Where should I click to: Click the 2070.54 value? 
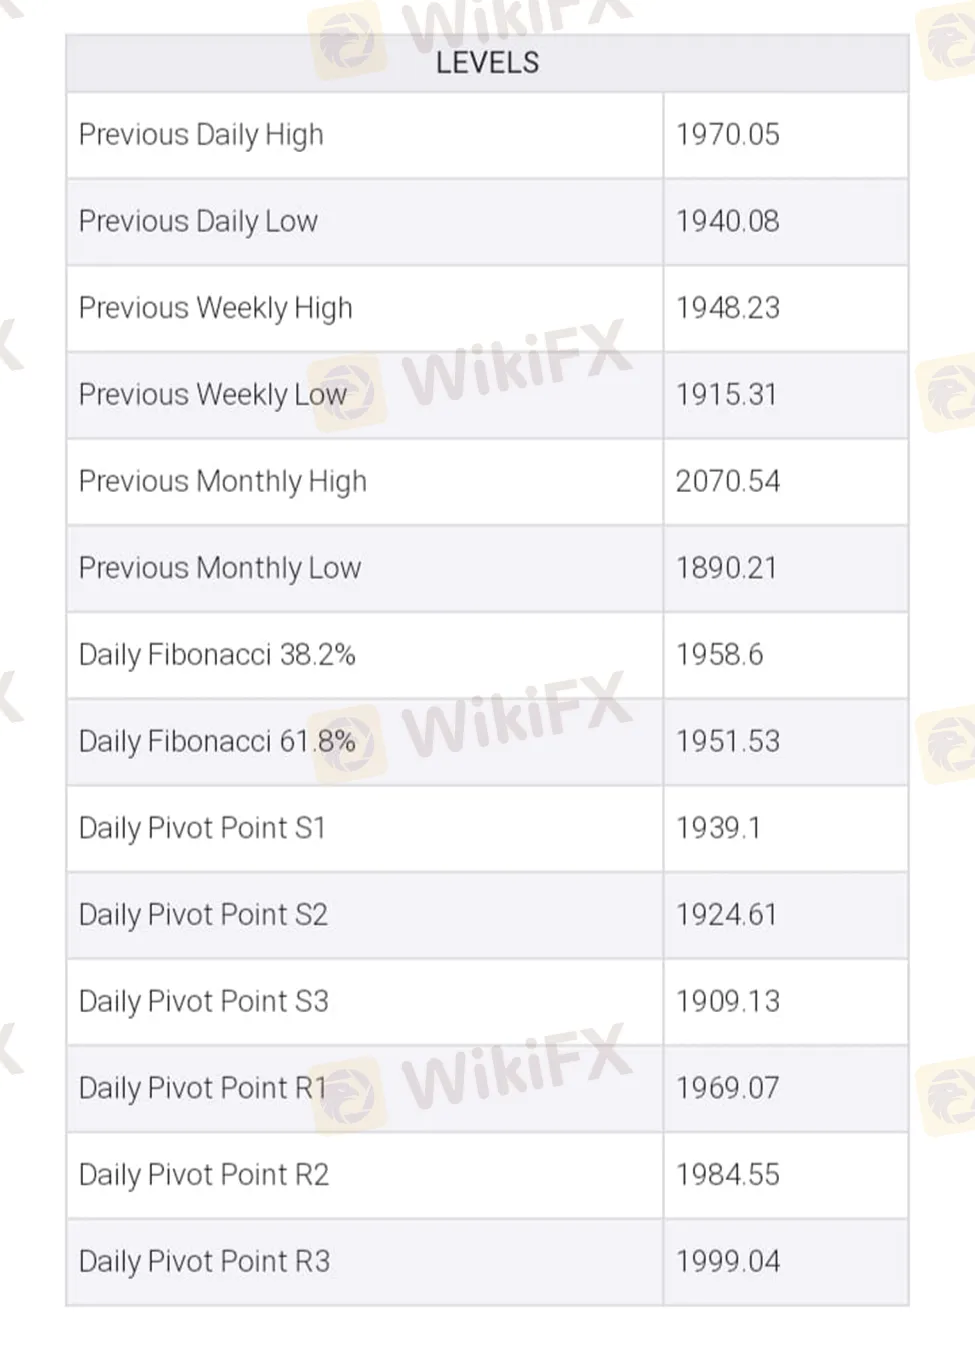coord(727,481)
